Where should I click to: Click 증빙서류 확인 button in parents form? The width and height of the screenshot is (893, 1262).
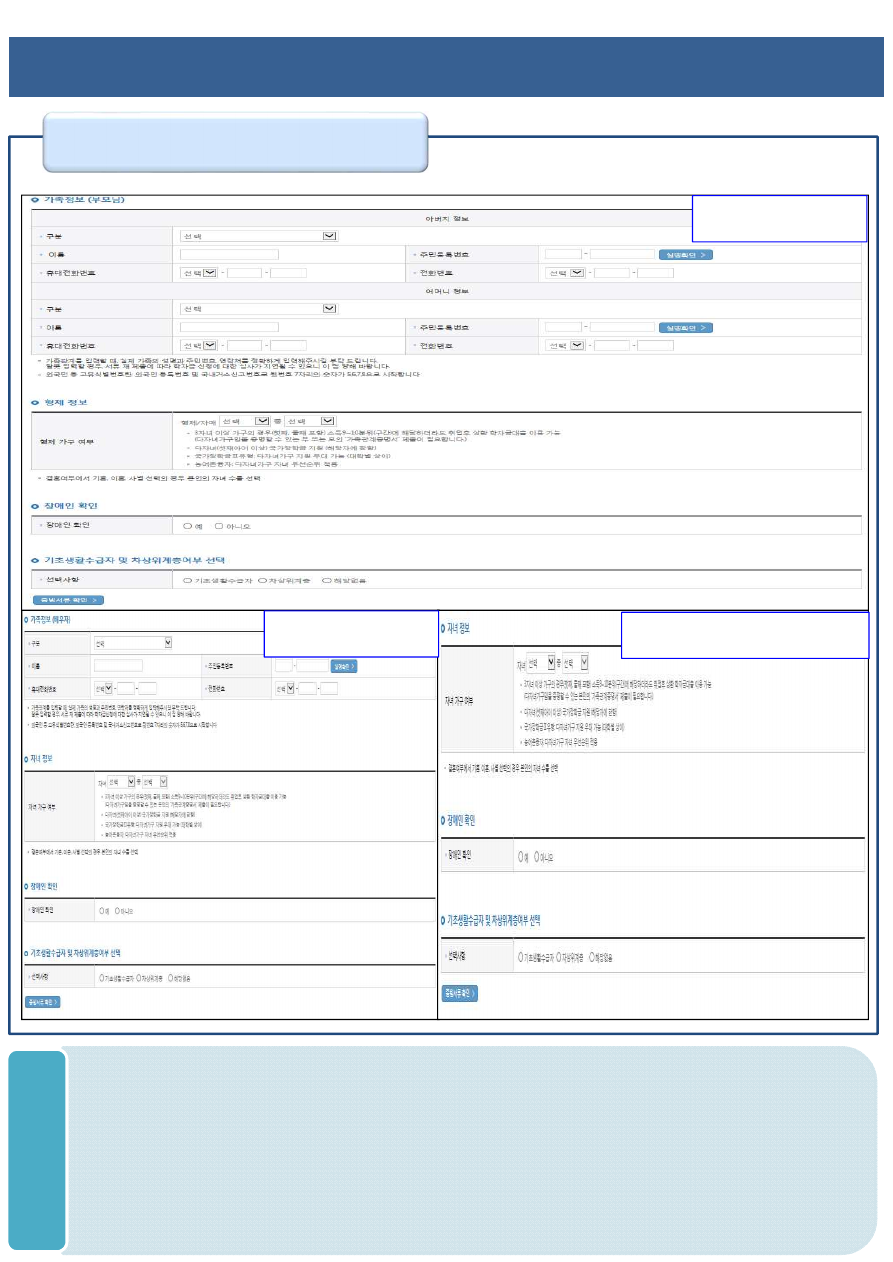point(68,600)
